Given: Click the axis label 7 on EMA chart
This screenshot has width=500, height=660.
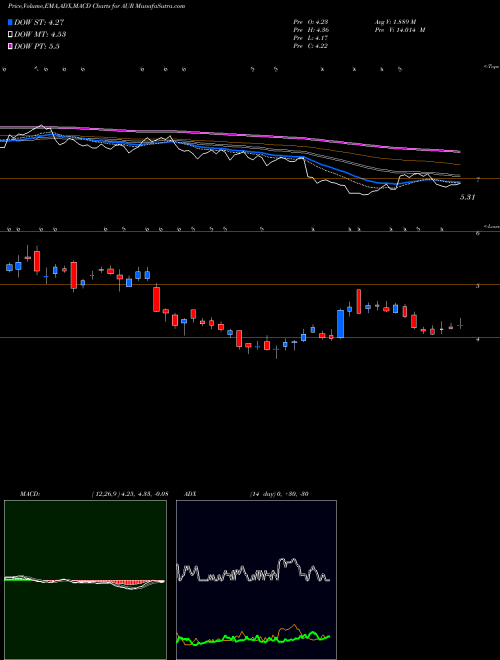Looking at the screenshot, I should [477, 180].
